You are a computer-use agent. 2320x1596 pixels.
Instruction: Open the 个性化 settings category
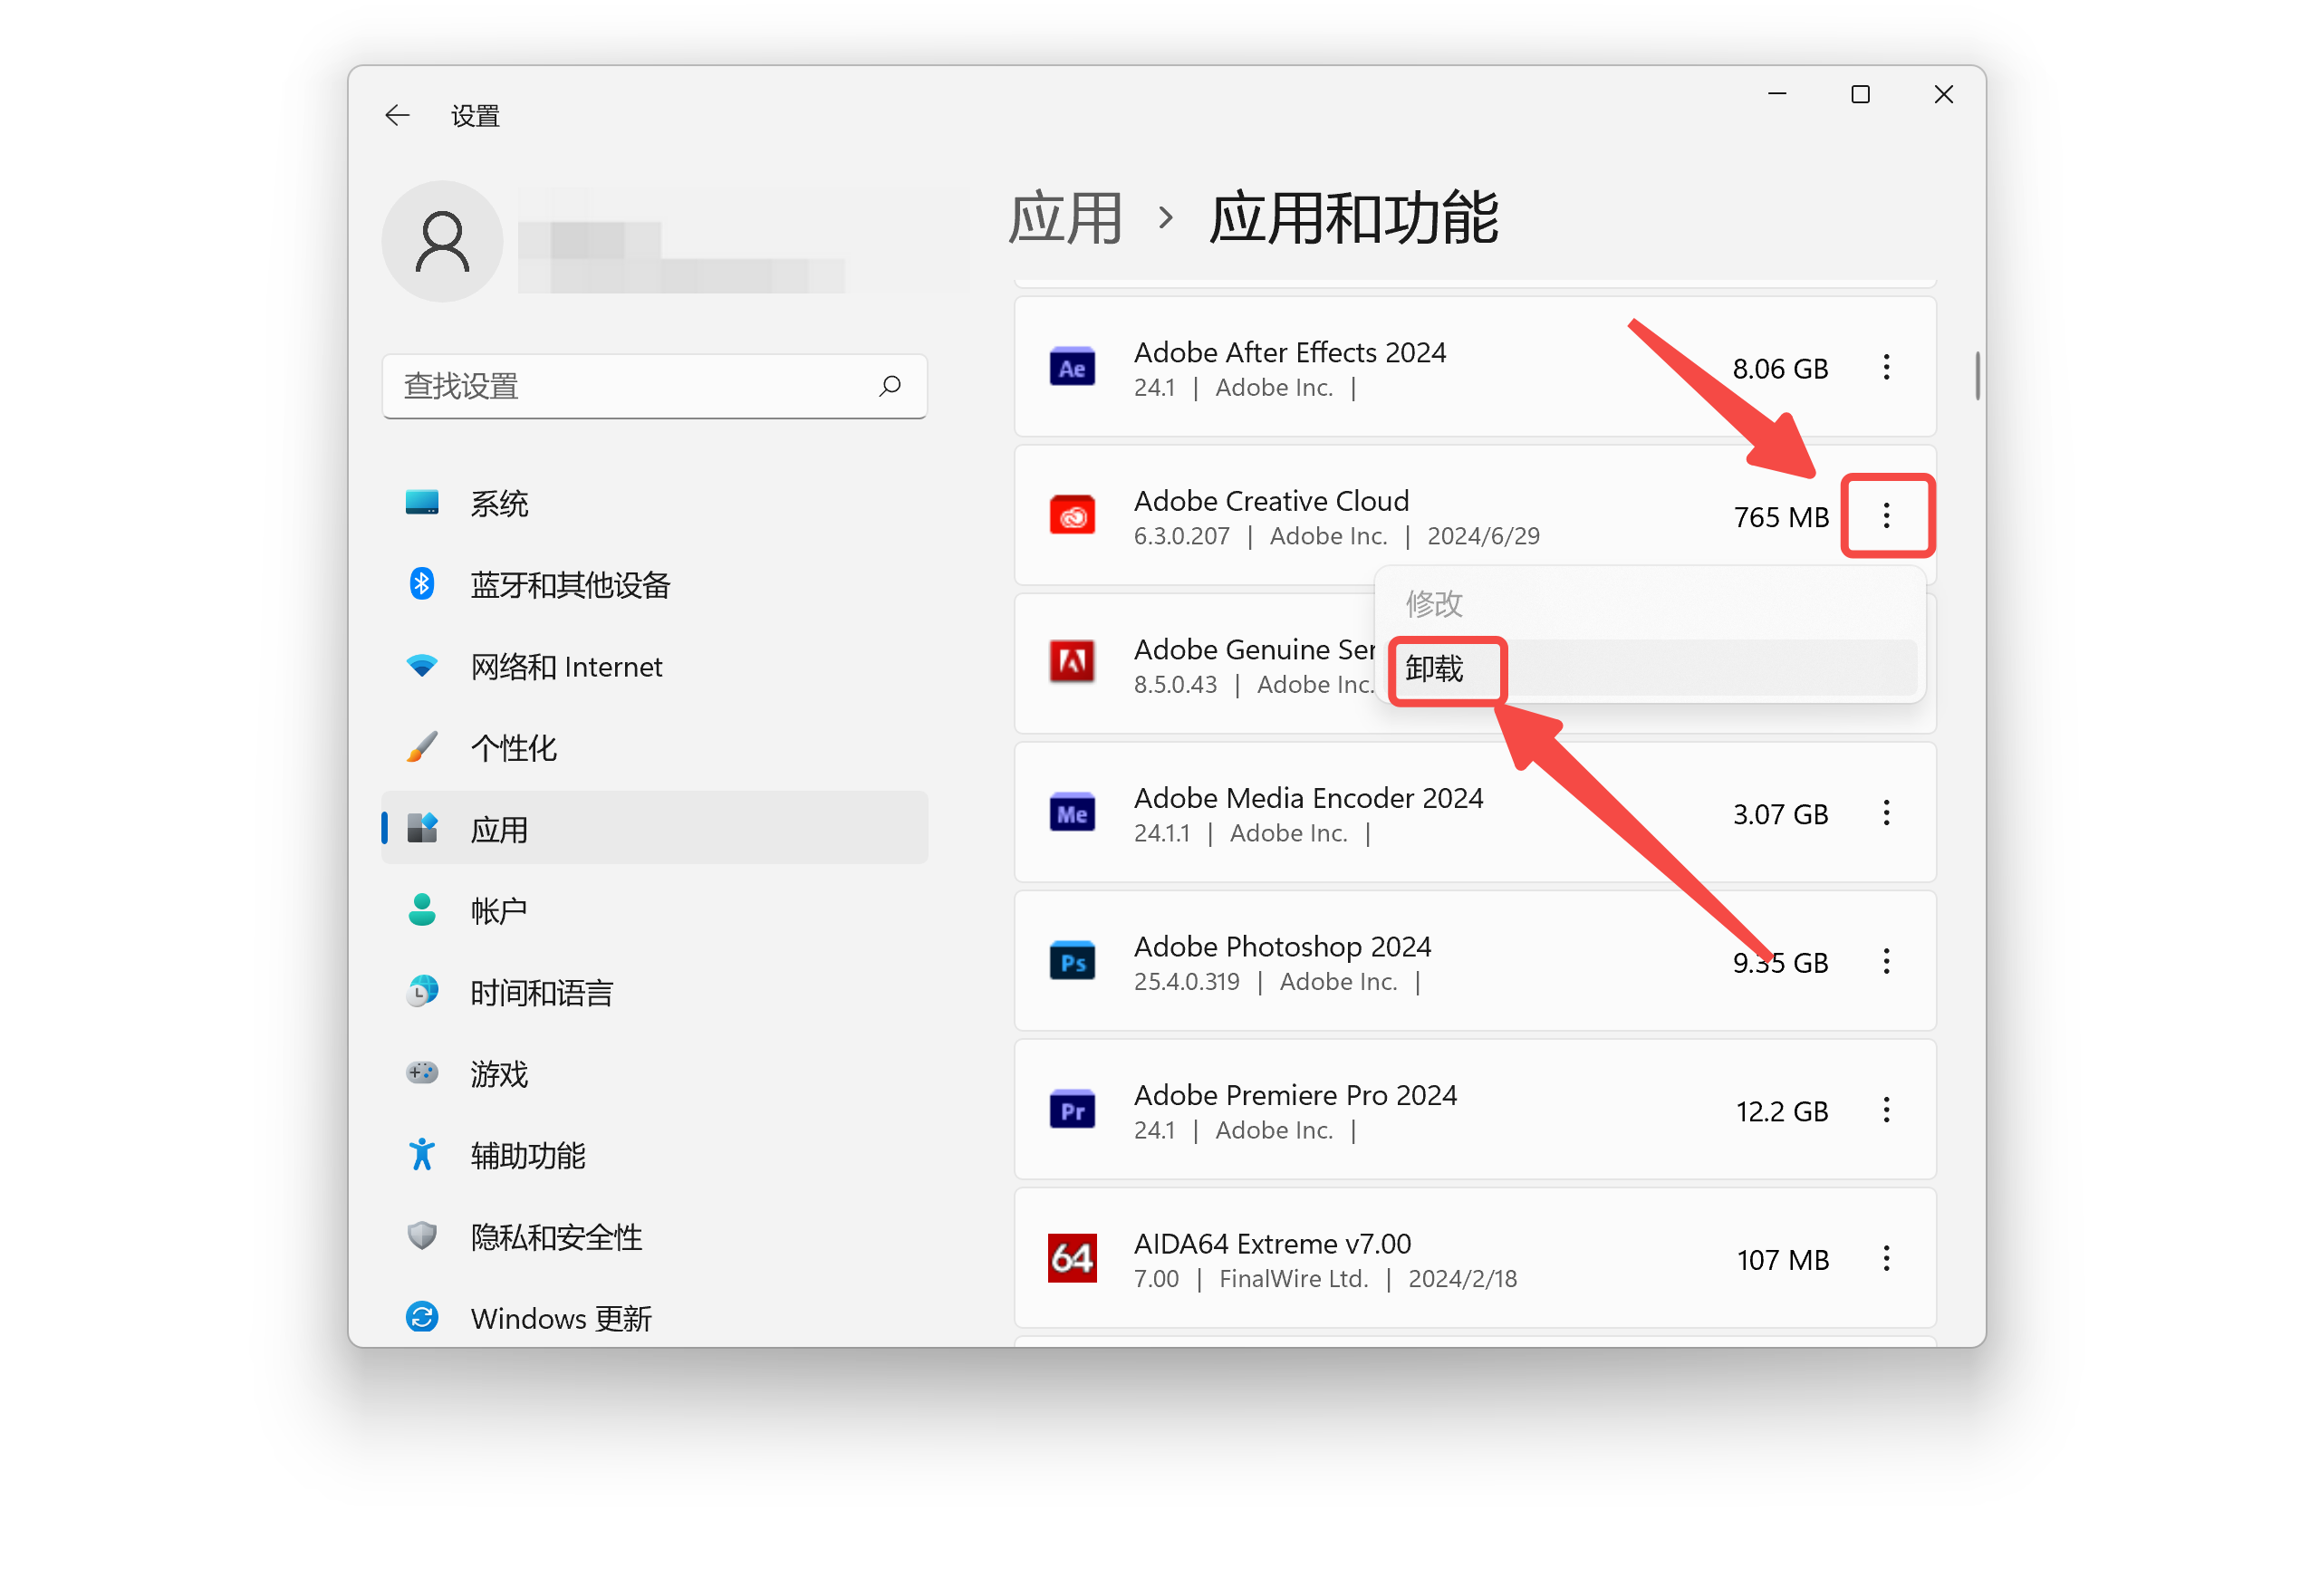pos(654,748)
